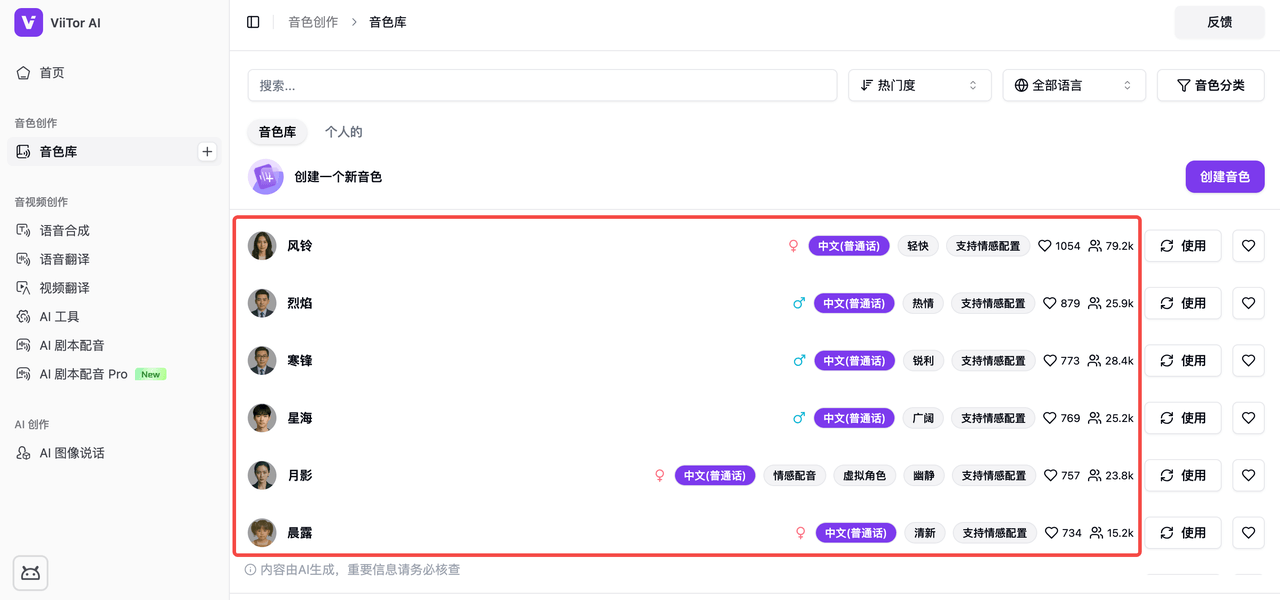Screen dimensions: 1280x600
Task: Open the 音色分类 filter
Action: tap(1210, 86)
